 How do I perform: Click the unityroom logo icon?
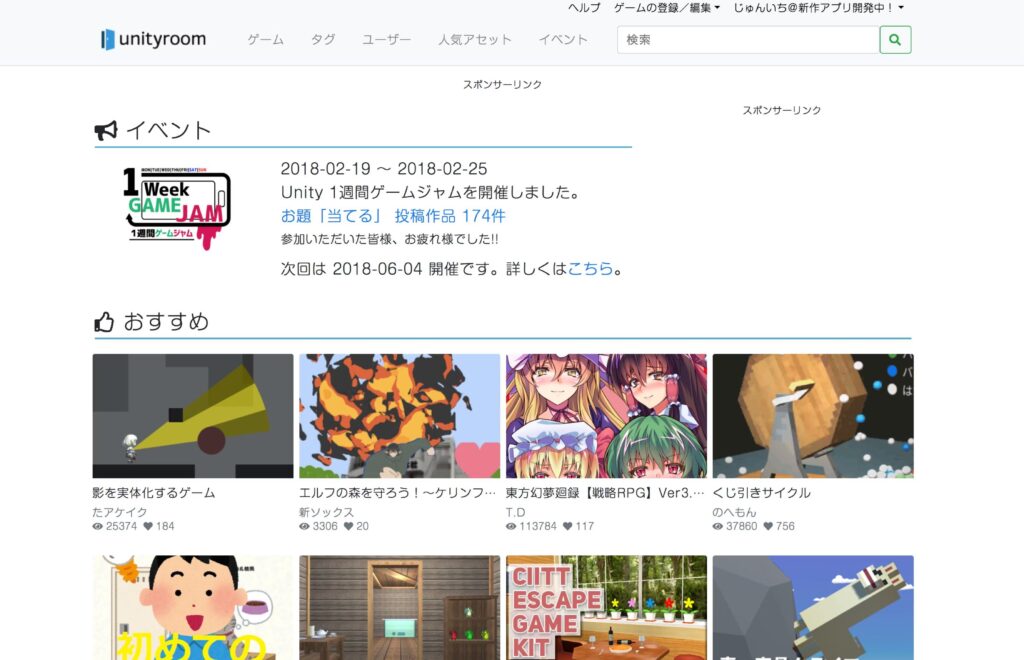(107, 38)
